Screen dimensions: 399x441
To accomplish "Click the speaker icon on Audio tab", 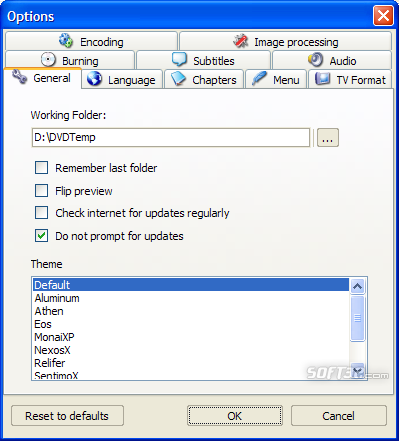I will [x=315, y=59].
